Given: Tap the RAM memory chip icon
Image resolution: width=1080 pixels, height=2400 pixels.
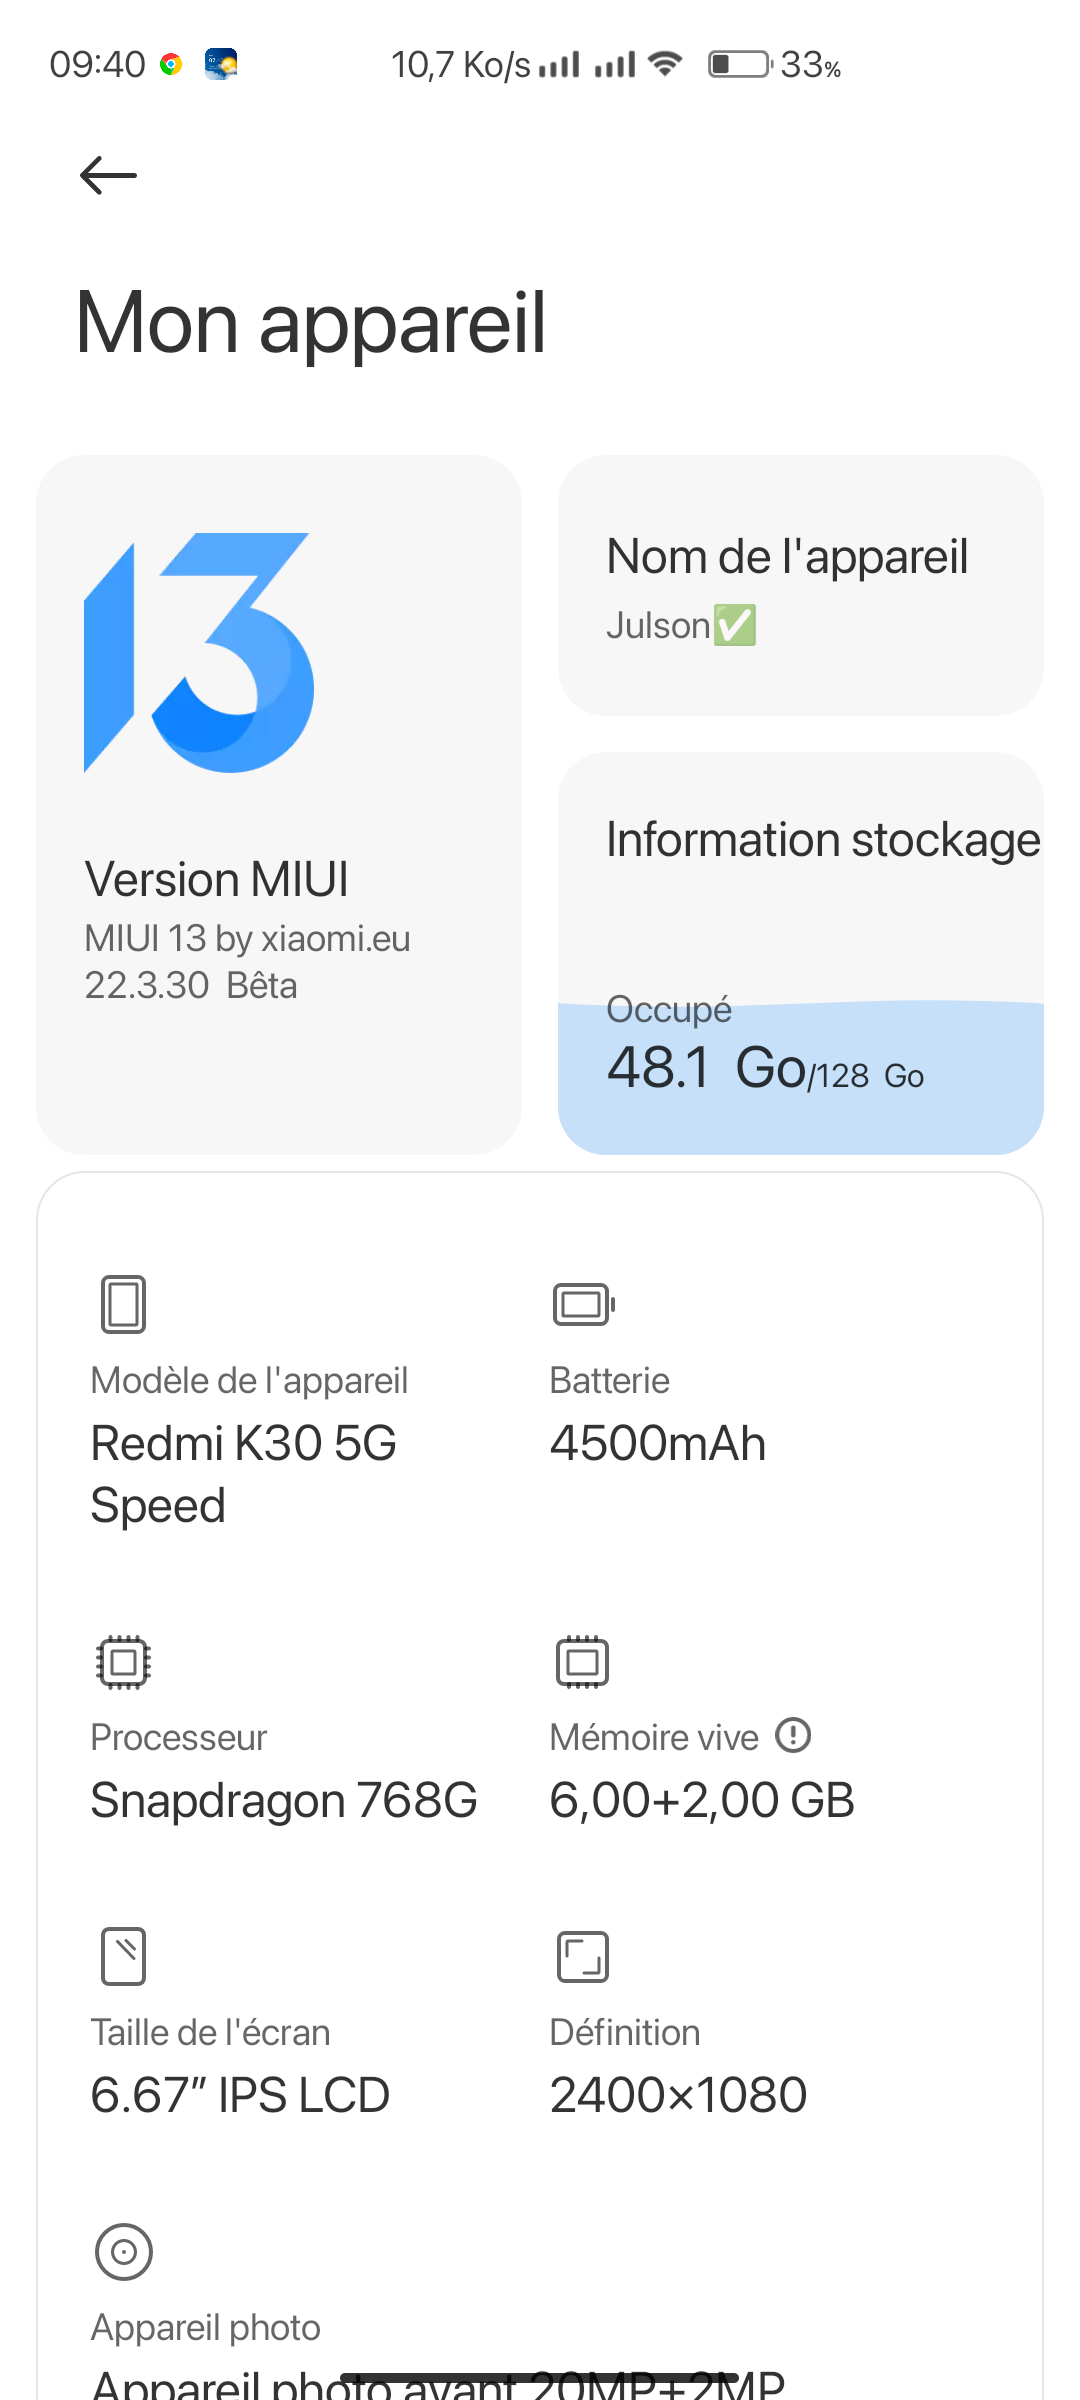Looking at the screenshot, I should (x=583, y=1662).
